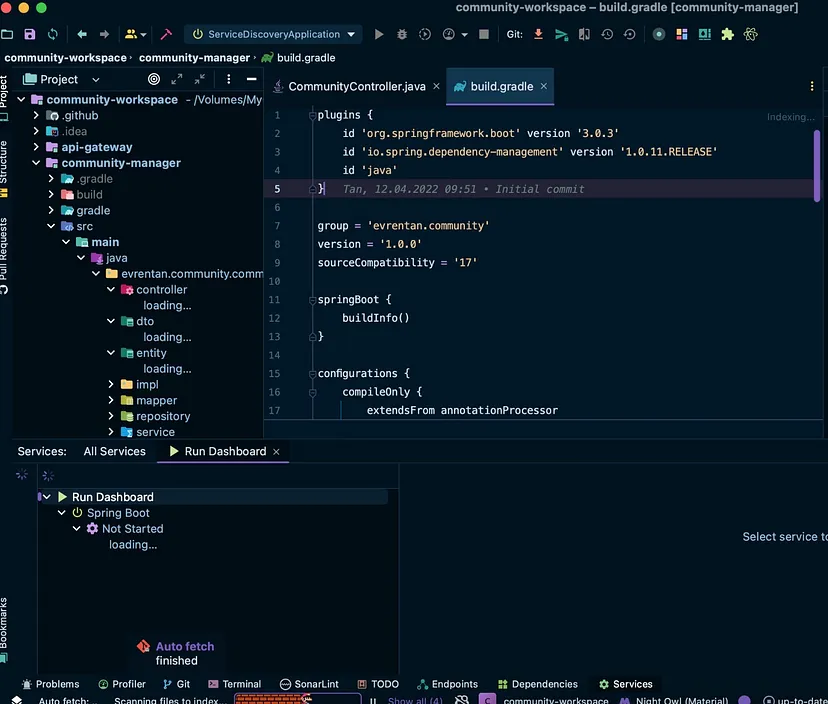The width and height of the screenshot is (828, 704).
Task: Collapse the Spring Boot node in Run Dashboard
Action: [x=60, y=512]
